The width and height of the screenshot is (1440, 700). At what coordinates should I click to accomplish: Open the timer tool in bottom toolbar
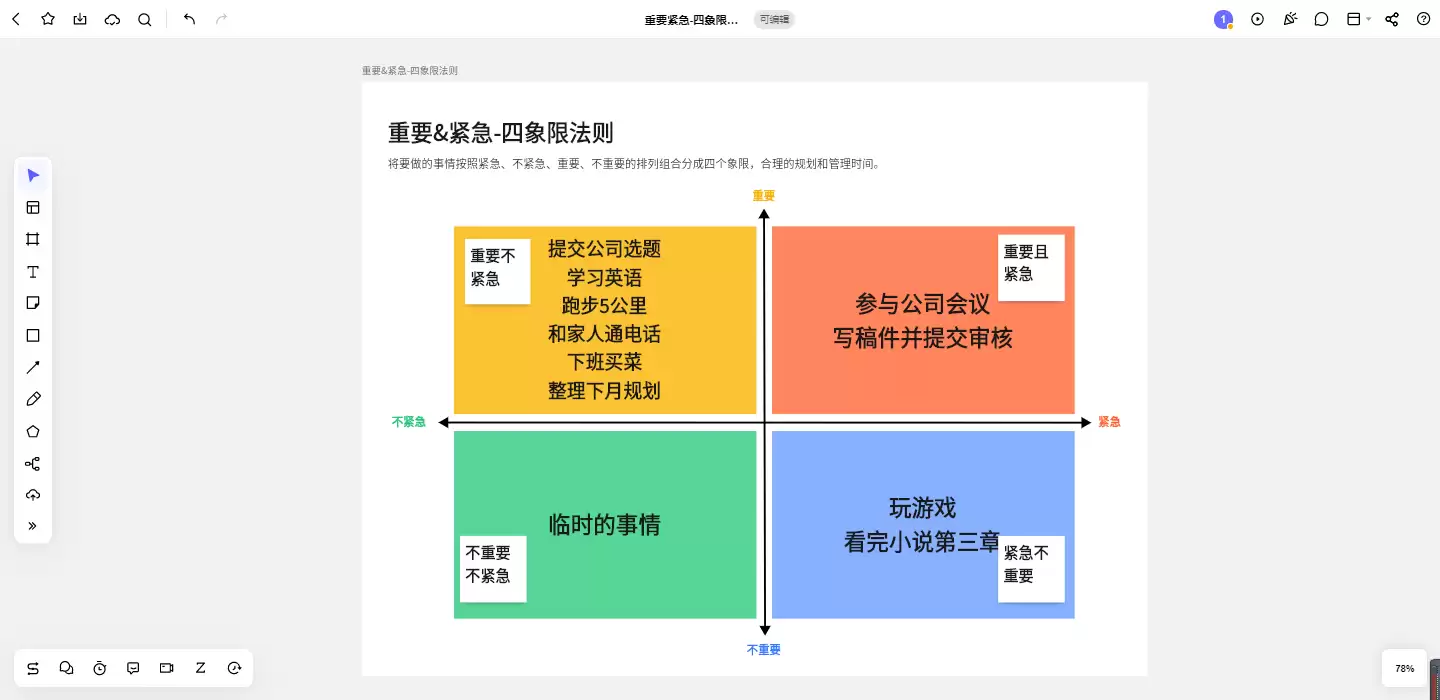[x=100, y=668]
